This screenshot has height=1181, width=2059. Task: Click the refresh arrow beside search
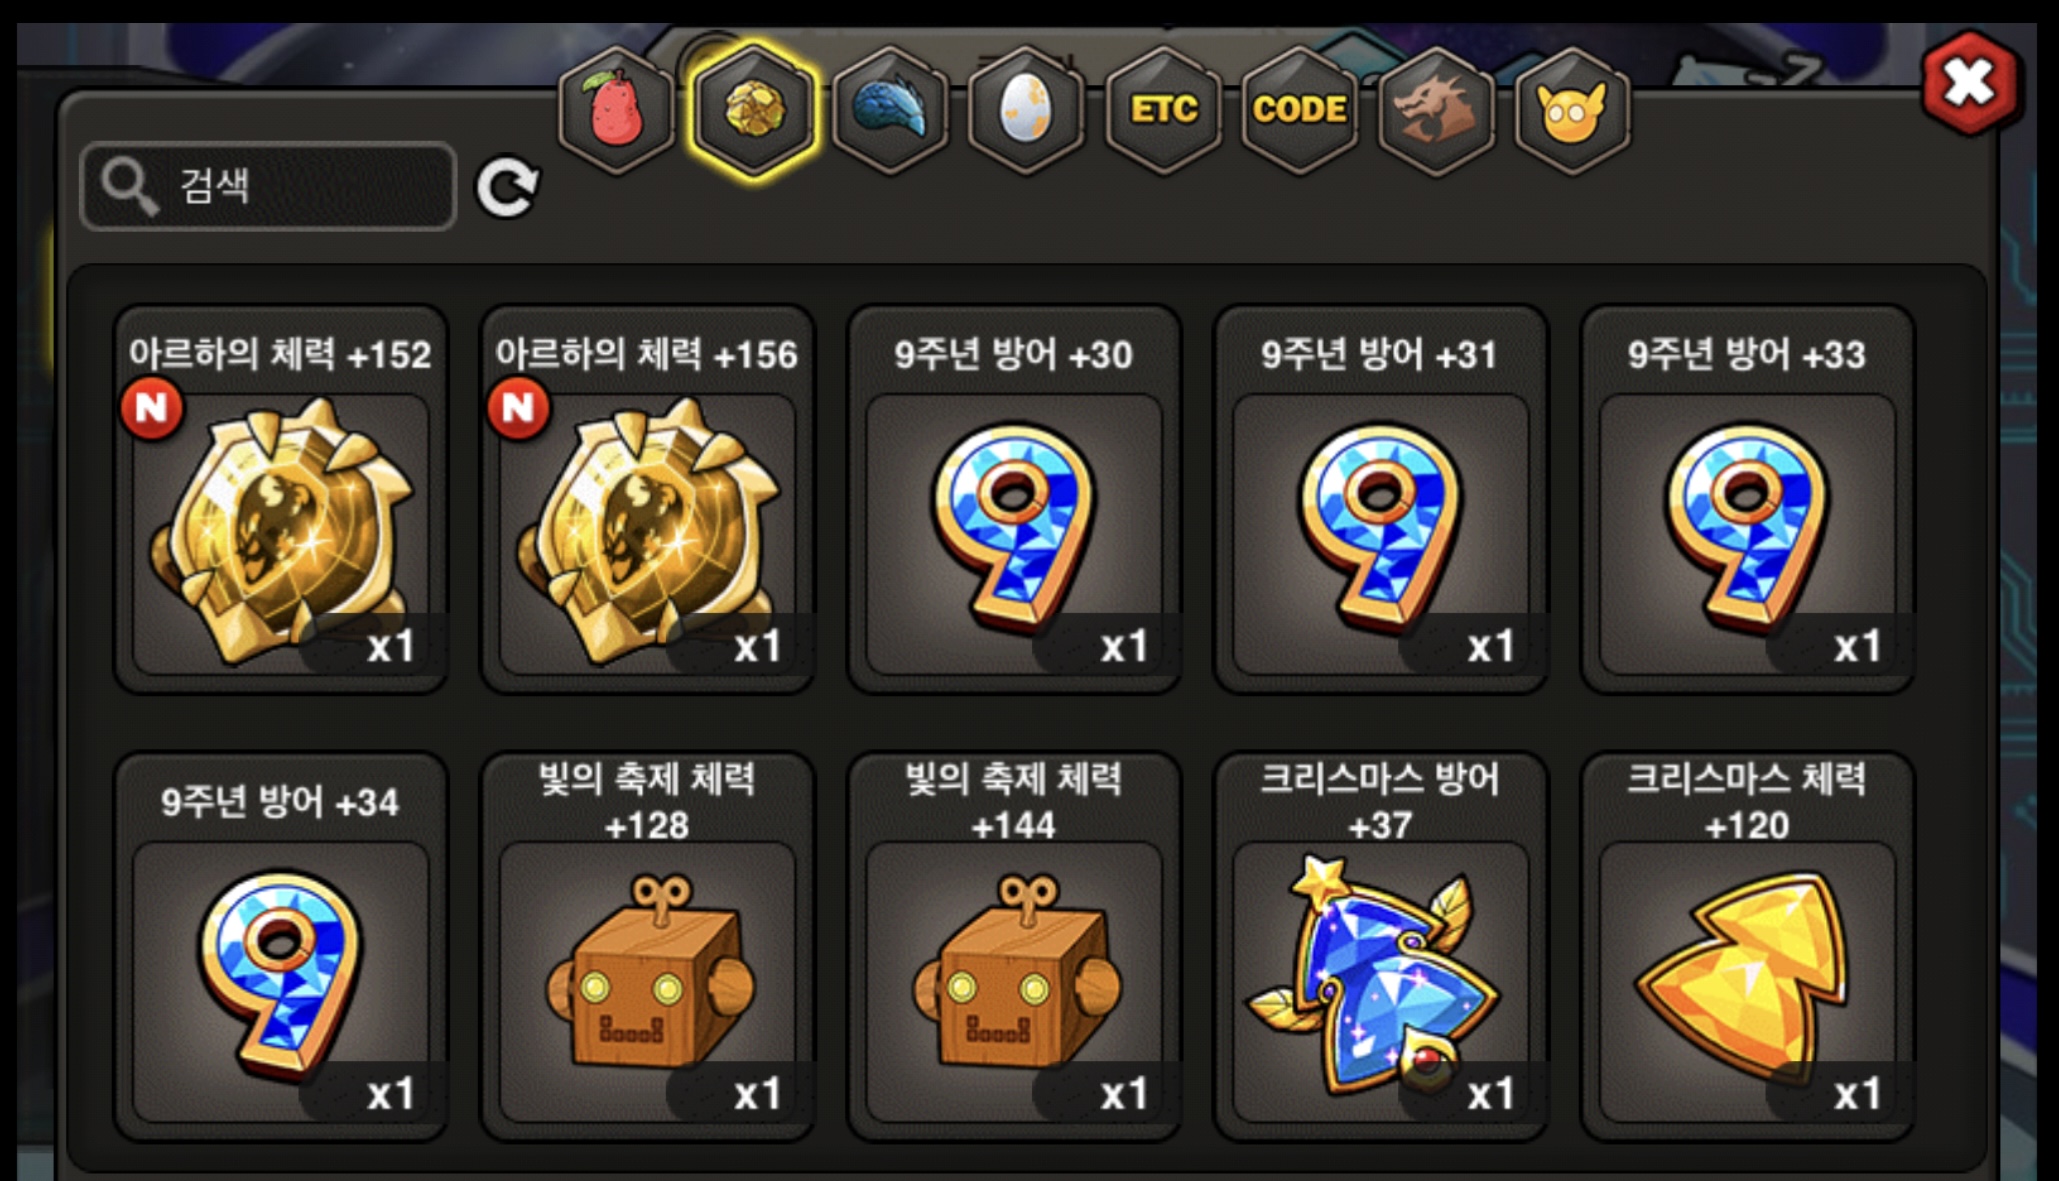[507, 187]
